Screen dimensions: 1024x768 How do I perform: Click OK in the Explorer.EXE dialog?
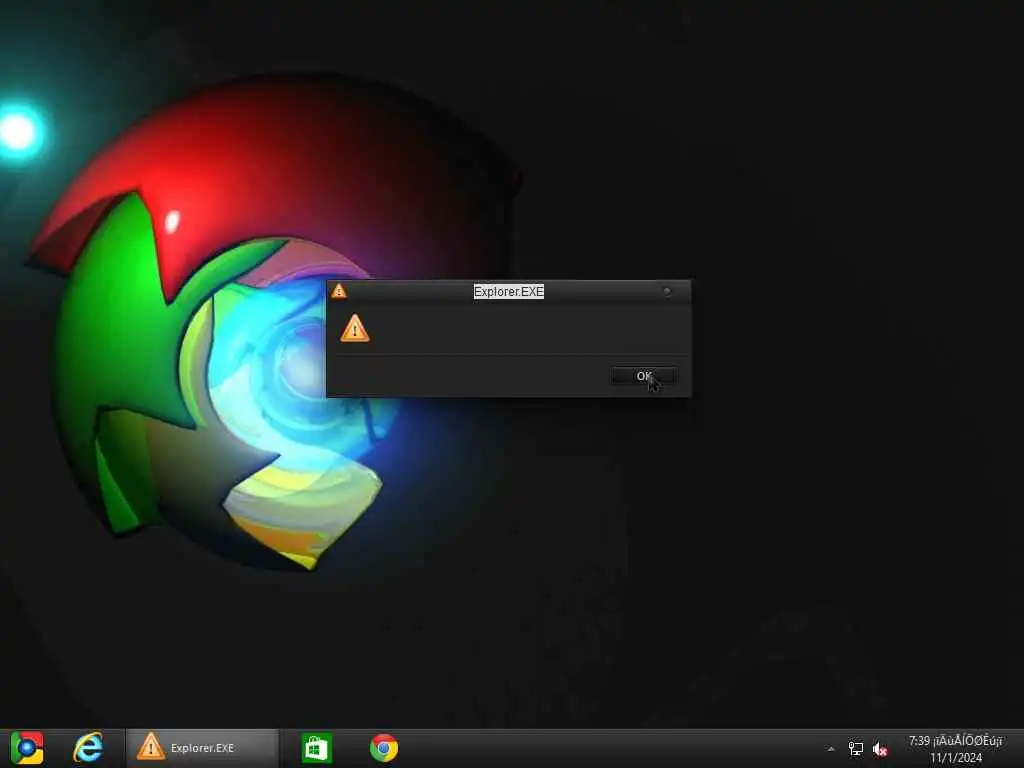pyautogui.click(x=643, y=376)
